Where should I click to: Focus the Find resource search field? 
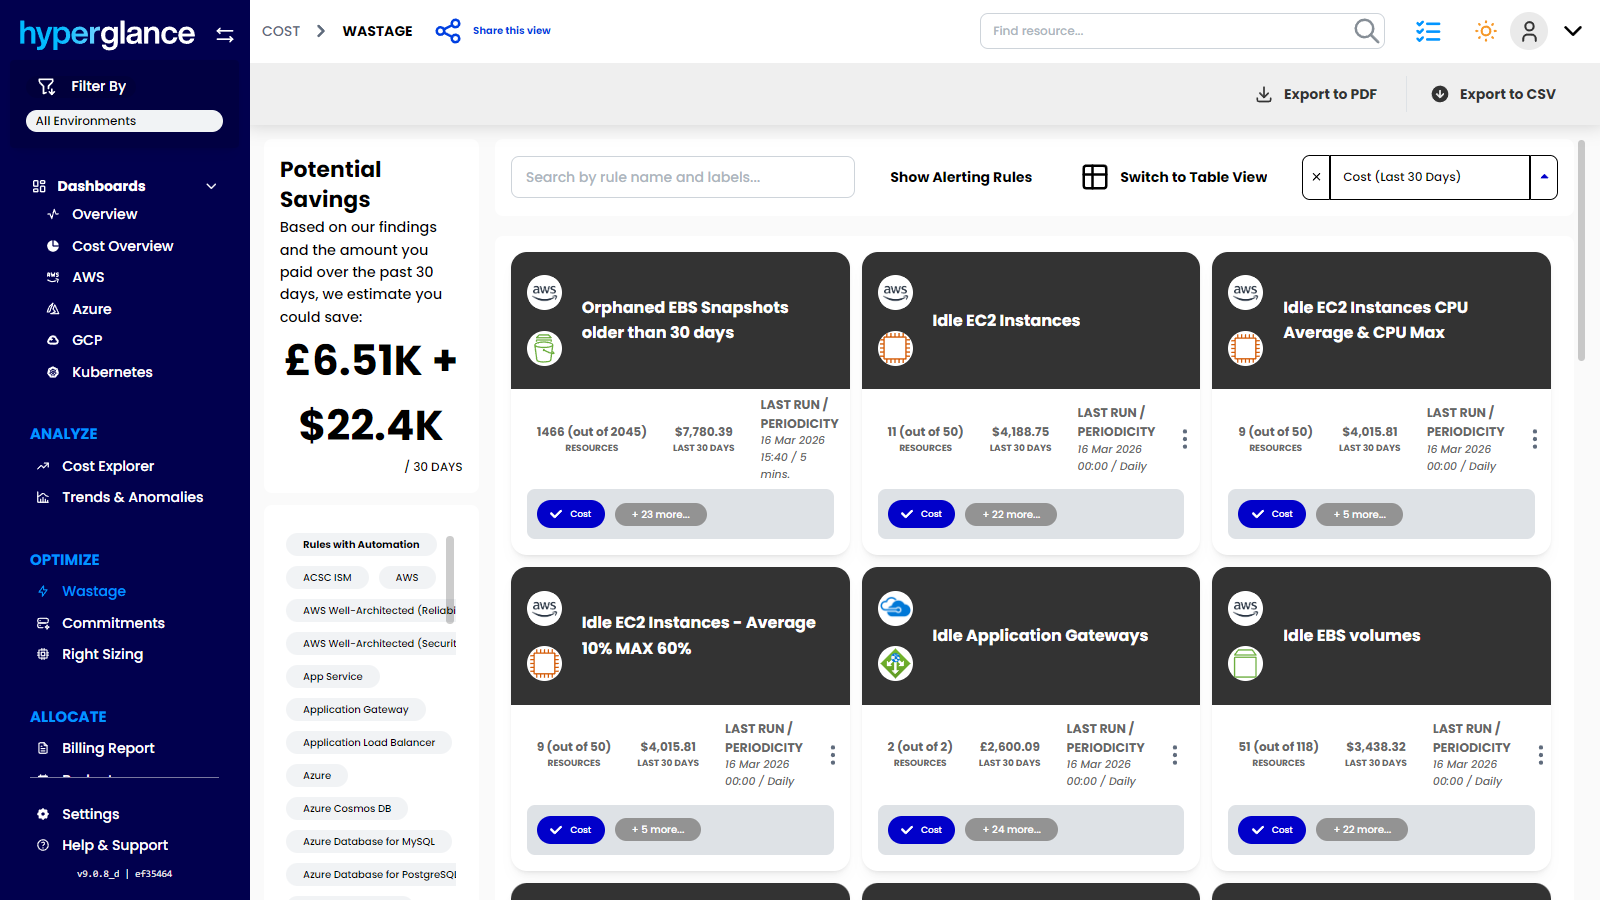tap(1182, 31)
